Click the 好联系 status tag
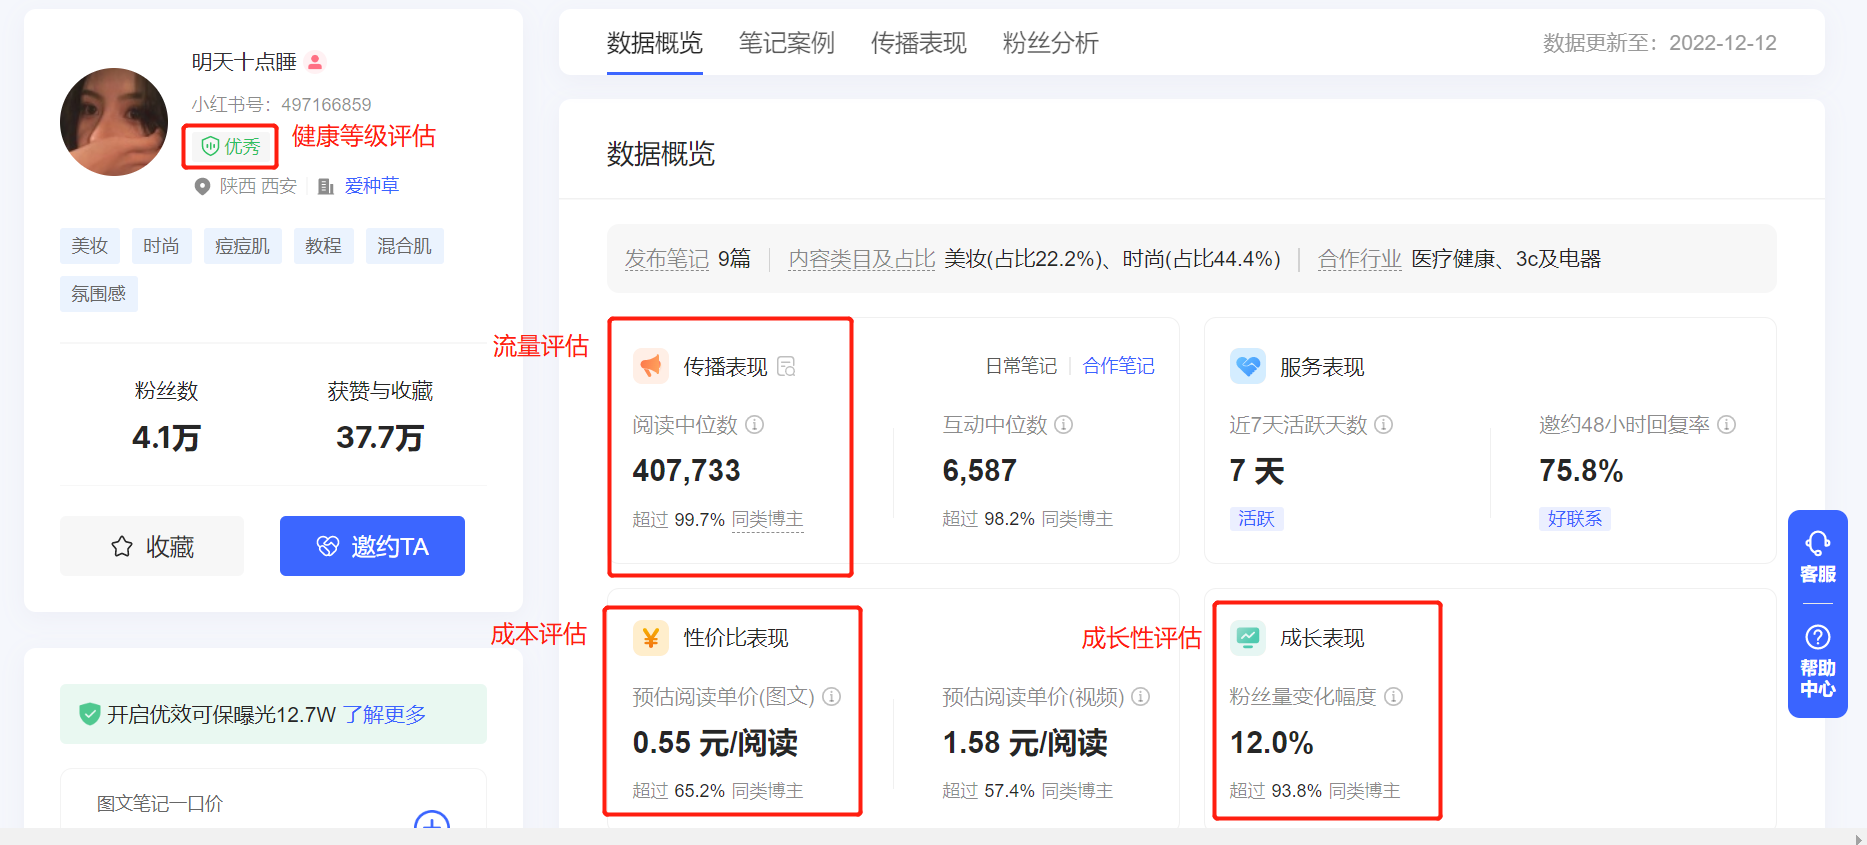The width and height of the screenshot is (1867, 845). point(1574,518)
